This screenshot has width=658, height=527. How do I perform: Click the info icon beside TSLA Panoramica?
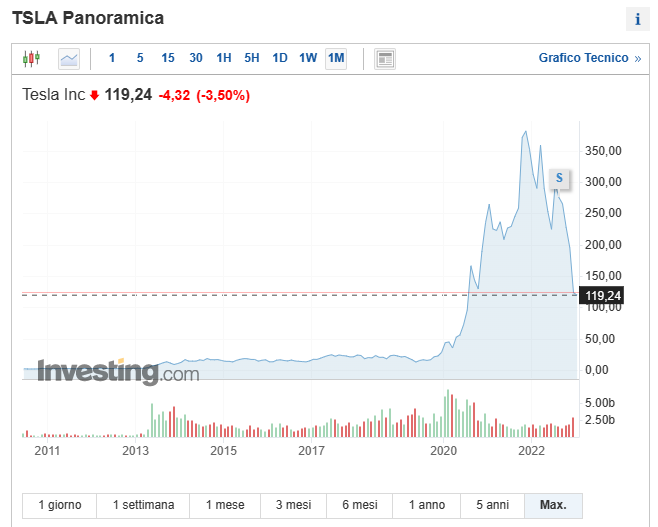637,19
